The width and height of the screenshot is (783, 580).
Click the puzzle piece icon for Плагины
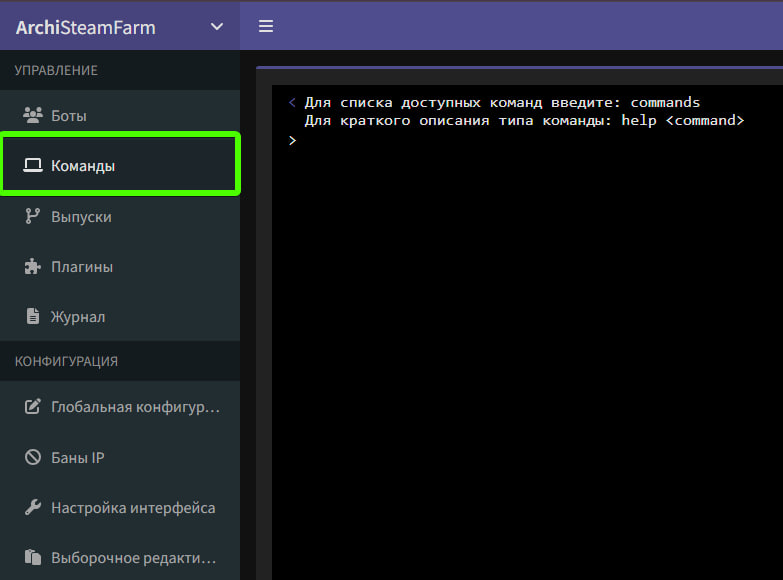click(32, 267)
